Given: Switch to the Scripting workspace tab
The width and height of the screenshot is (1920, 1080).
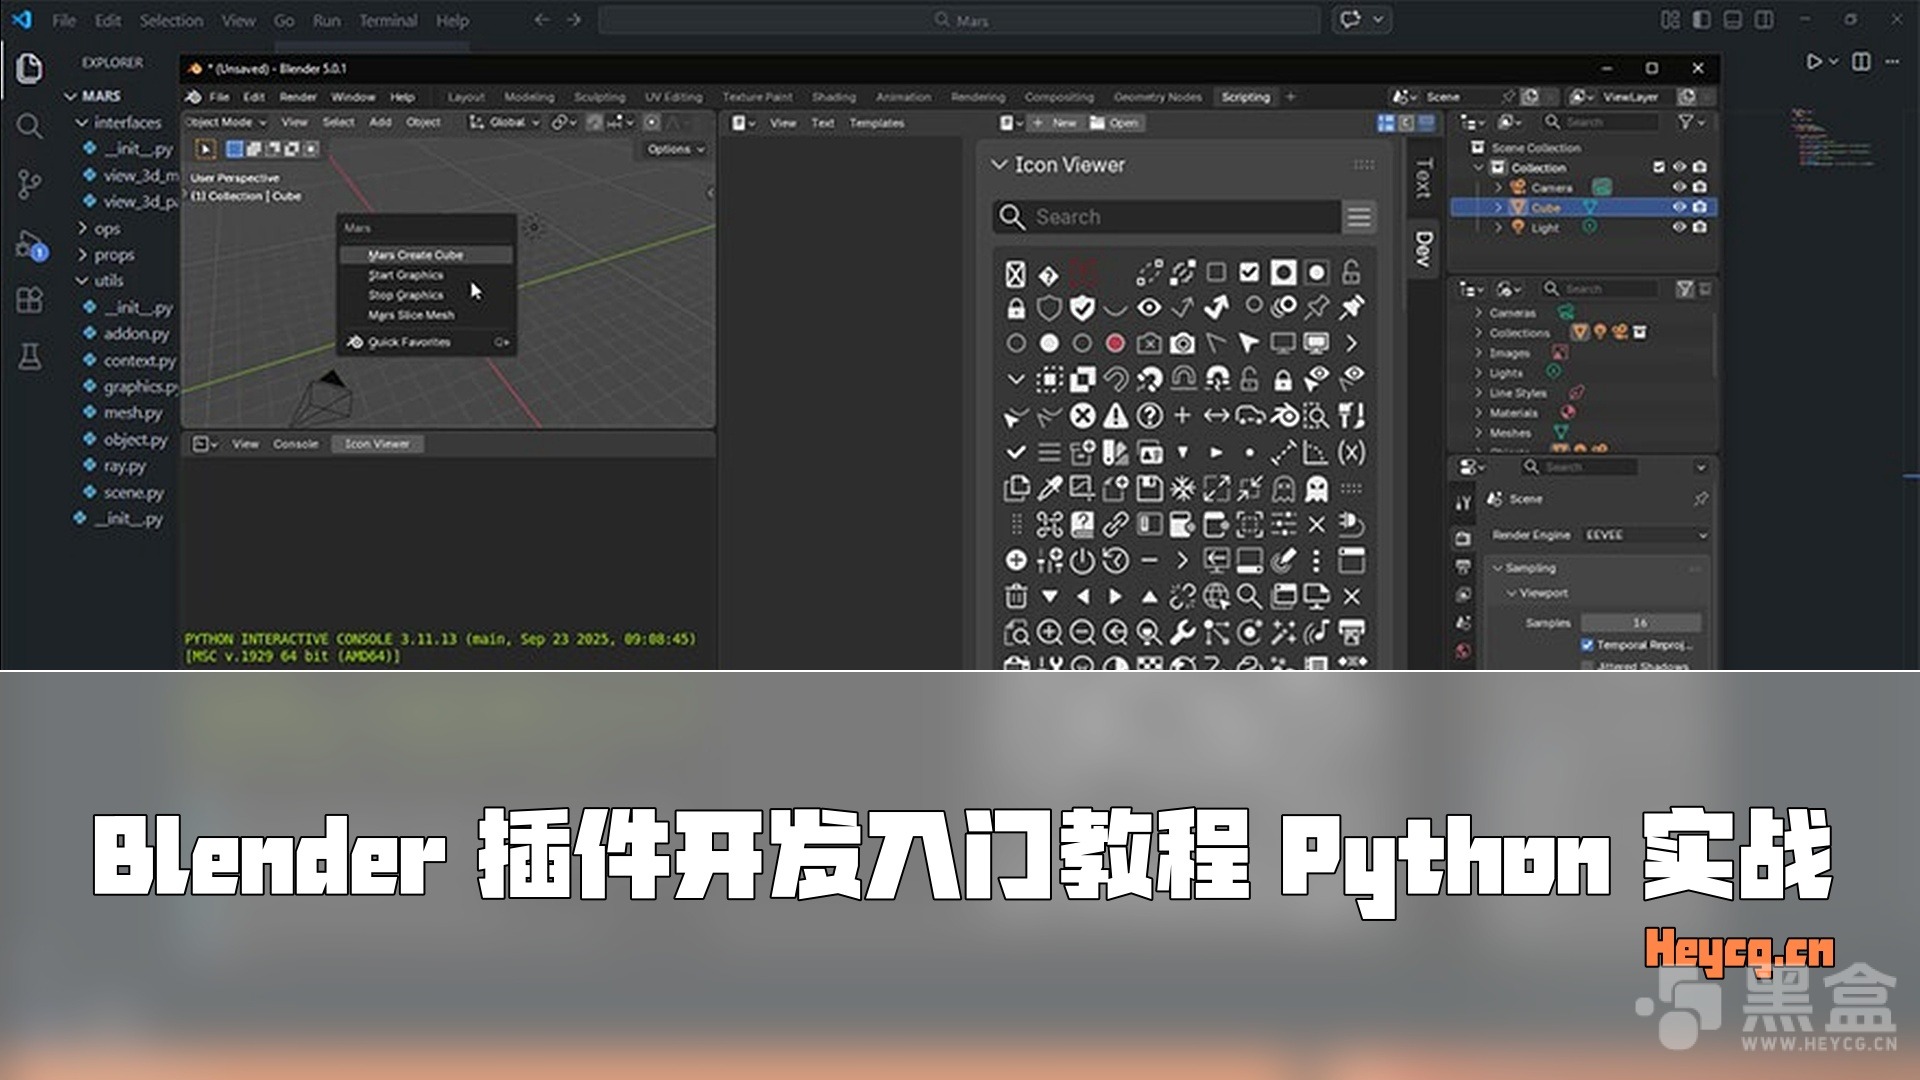Looking at the screenshot, I should [1245, 97].
